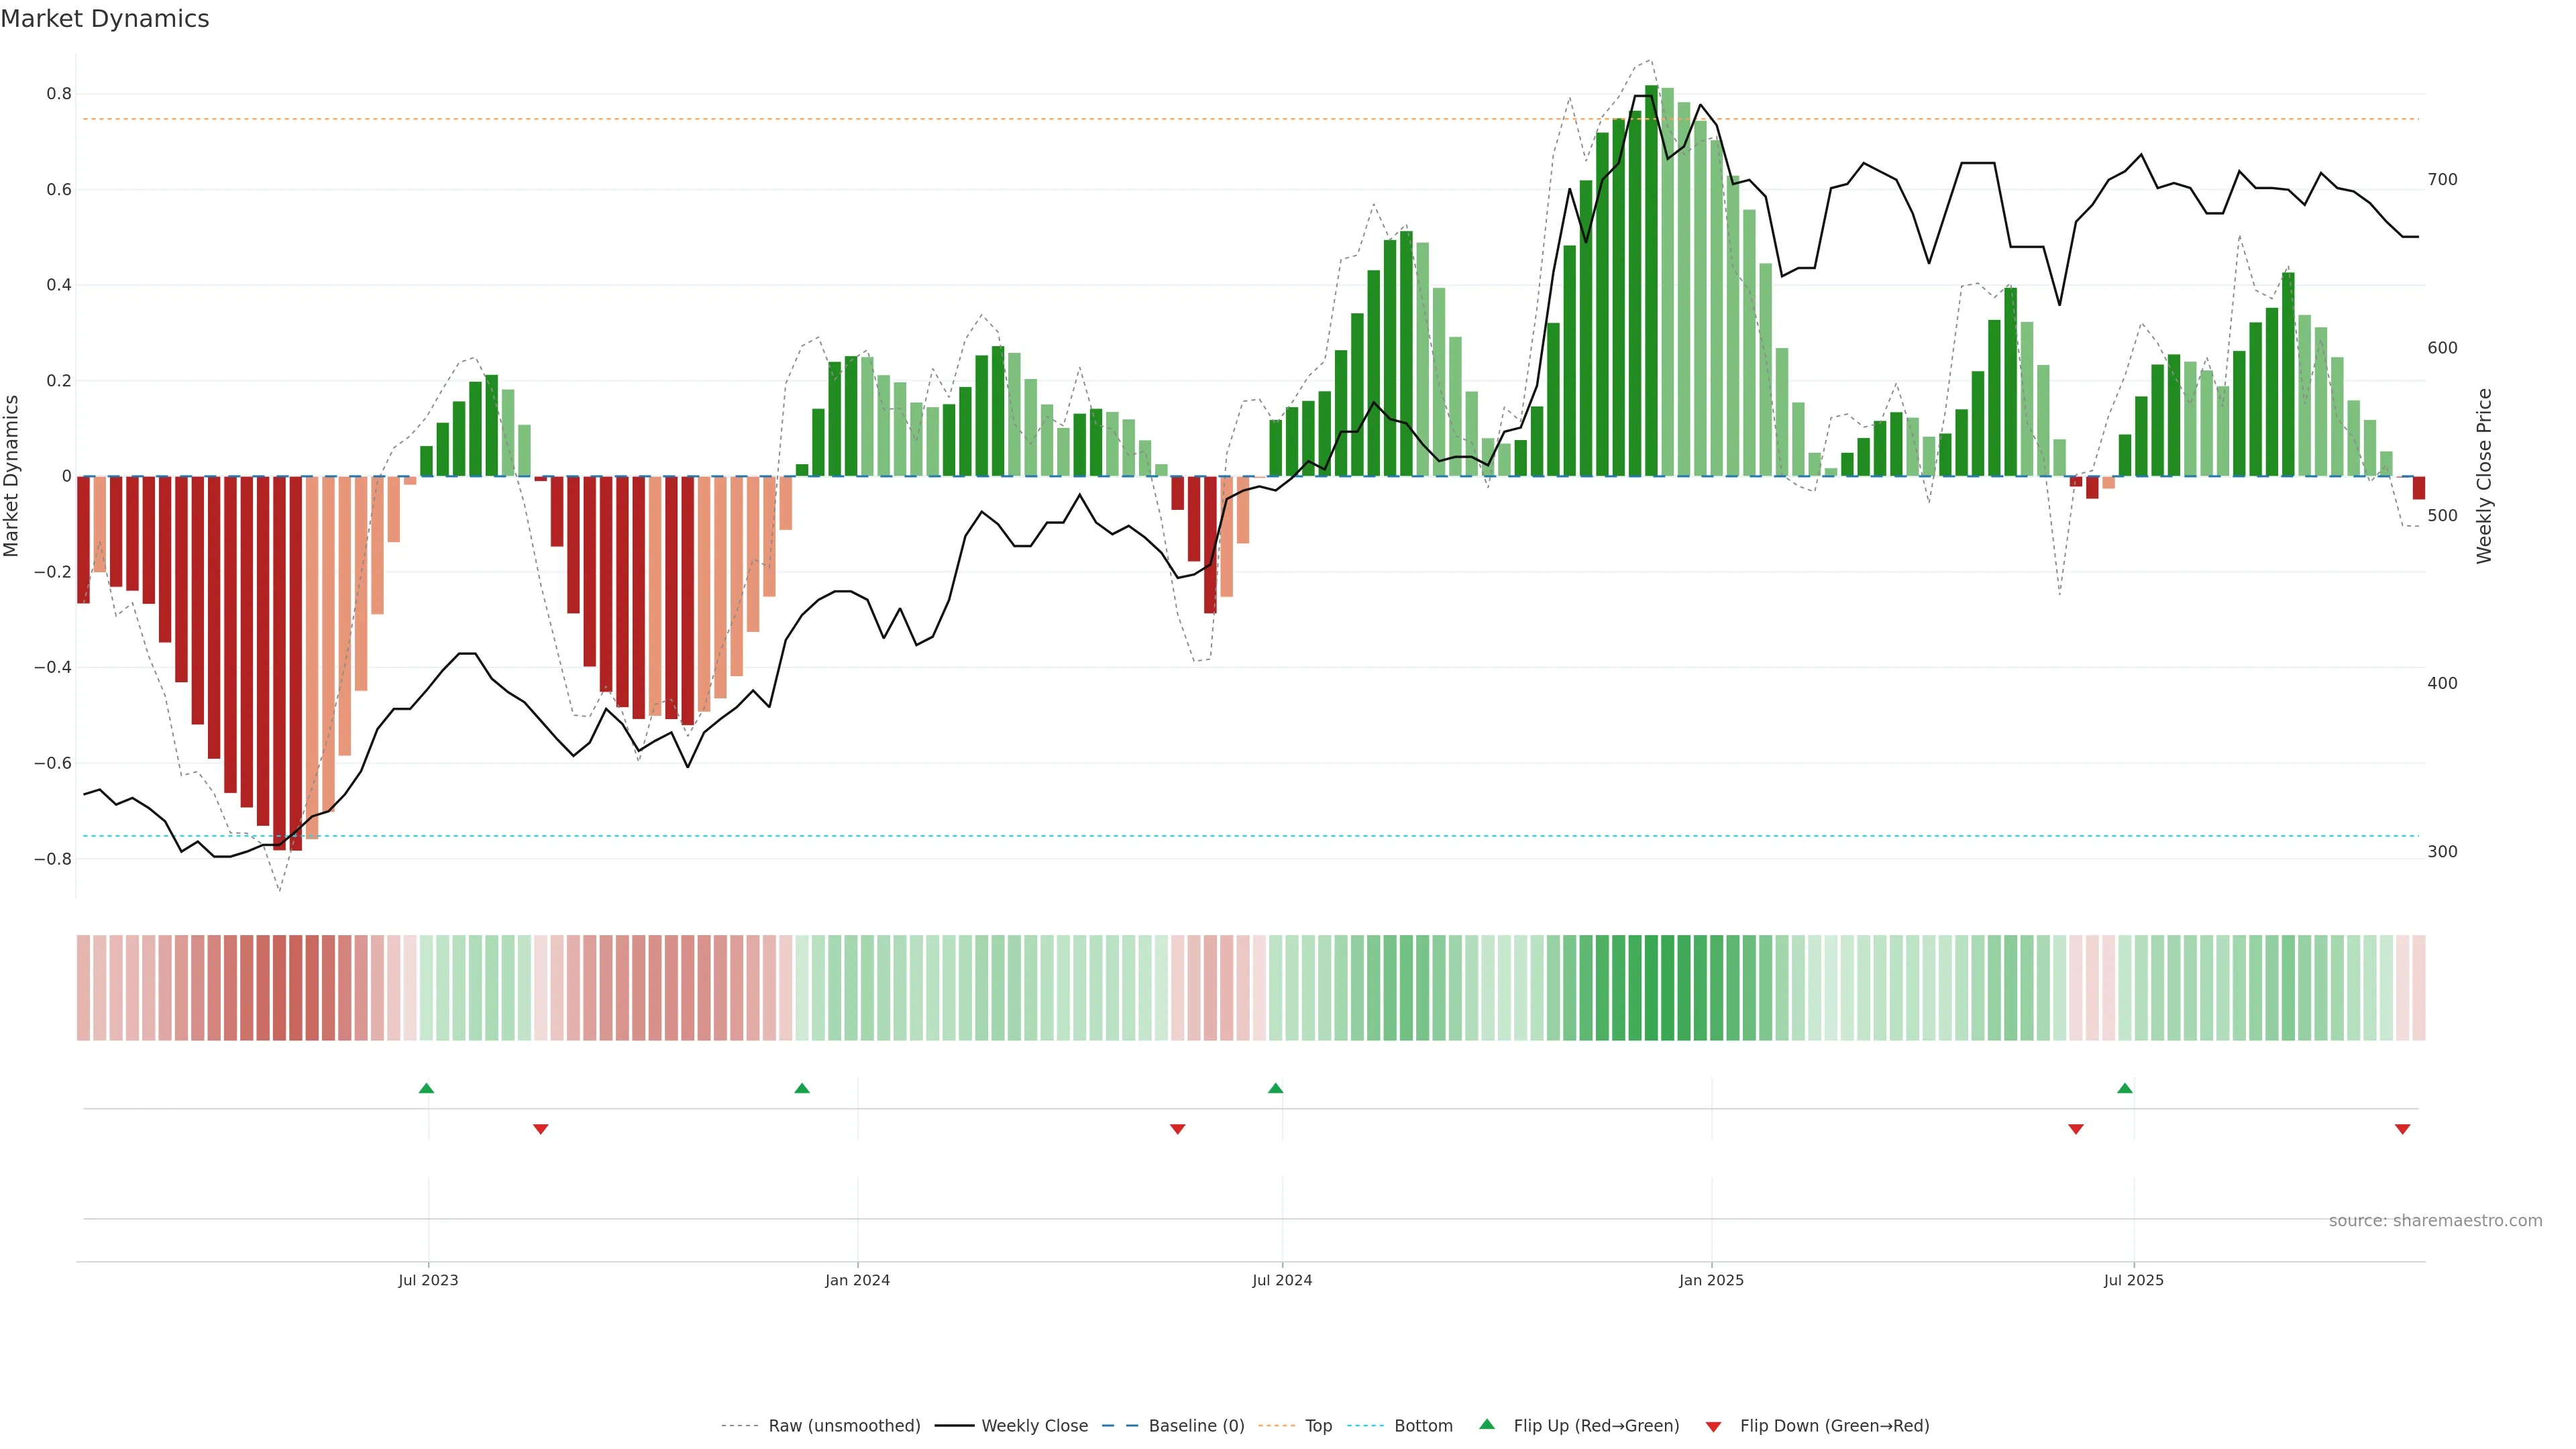Click the last red flip-down triangle at far right
Image resolution: width=2576 pixels, height=1449 pixels.
click(x=2402, y=1129)
